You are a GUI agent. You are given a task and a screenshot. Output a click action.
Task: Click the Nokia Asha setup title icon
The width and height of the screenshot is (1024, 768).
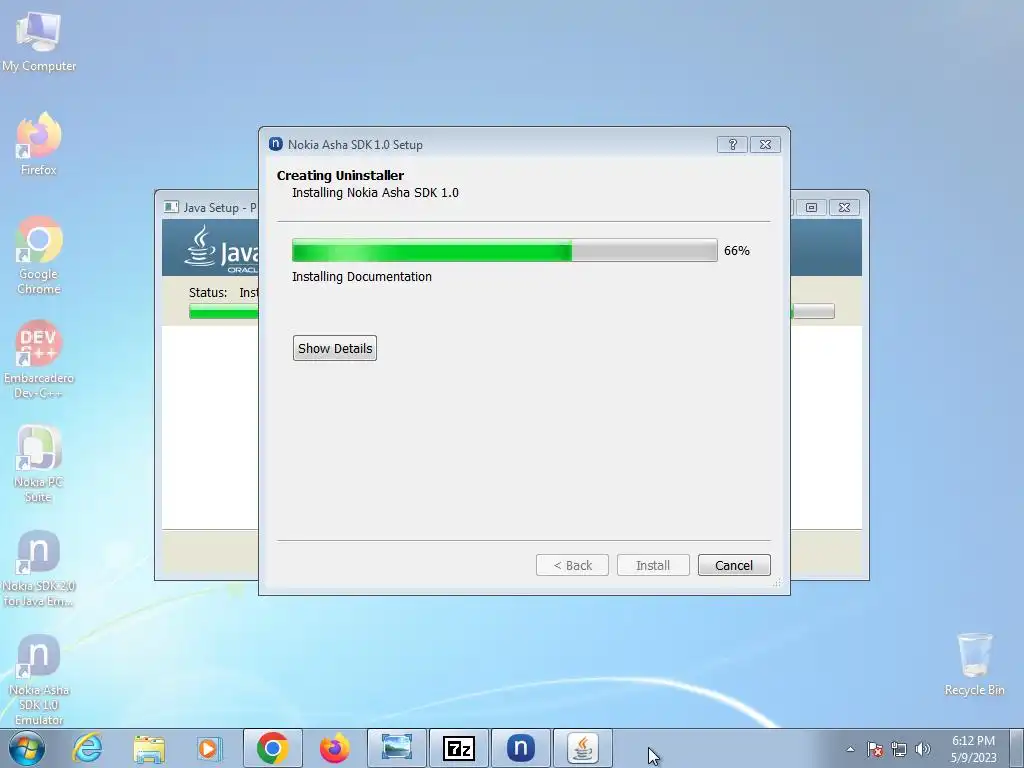pos(276,144)
